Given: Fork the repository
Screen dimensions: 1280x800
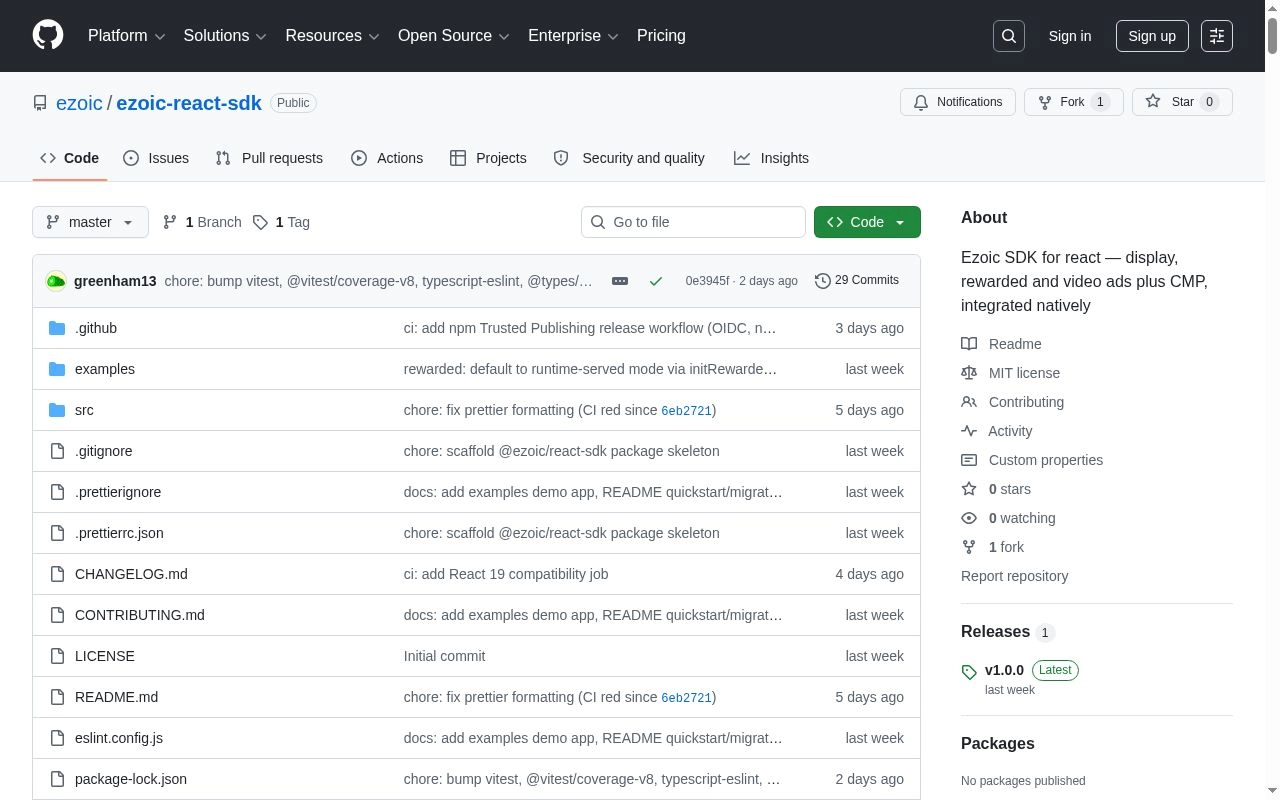Looking at the screenshot, I should pos(1073,102).
